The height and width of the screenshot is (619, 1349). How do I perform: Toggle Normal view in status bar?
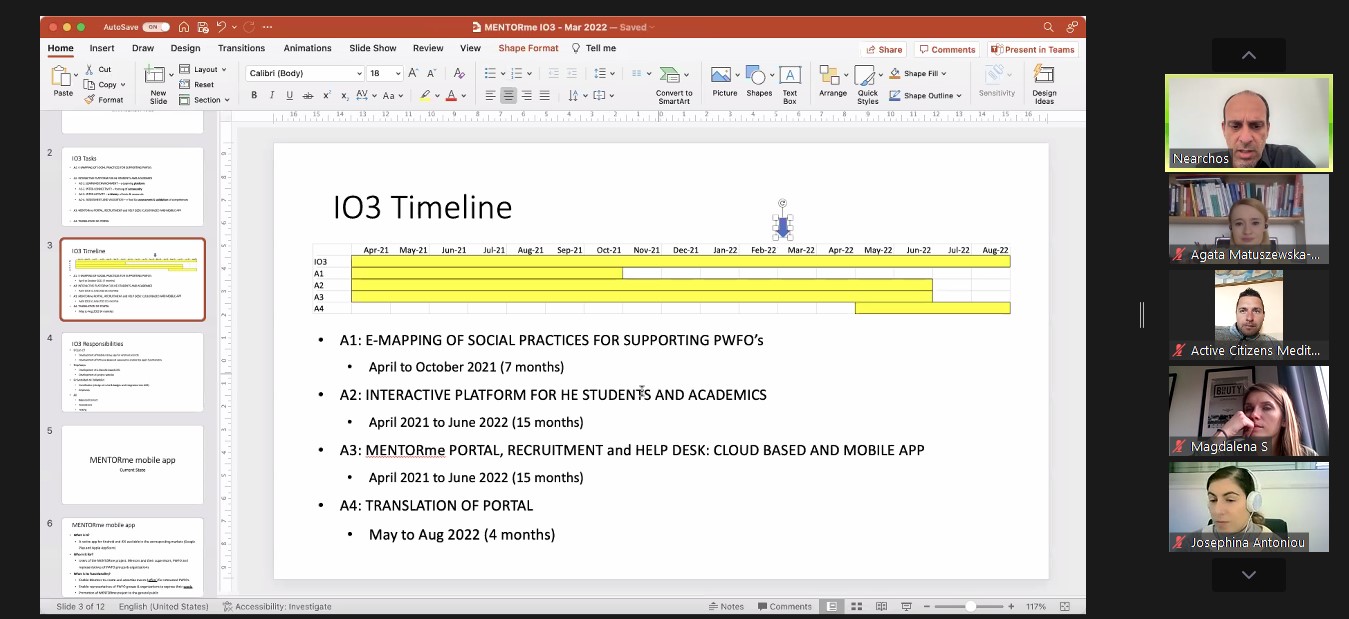[x=832, y=606]
